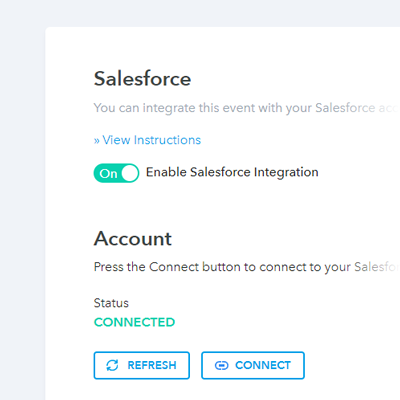This screenshot has height=400, width=400.
Task: Click the 'Press the Connect button' text
Action: point(247,267)
